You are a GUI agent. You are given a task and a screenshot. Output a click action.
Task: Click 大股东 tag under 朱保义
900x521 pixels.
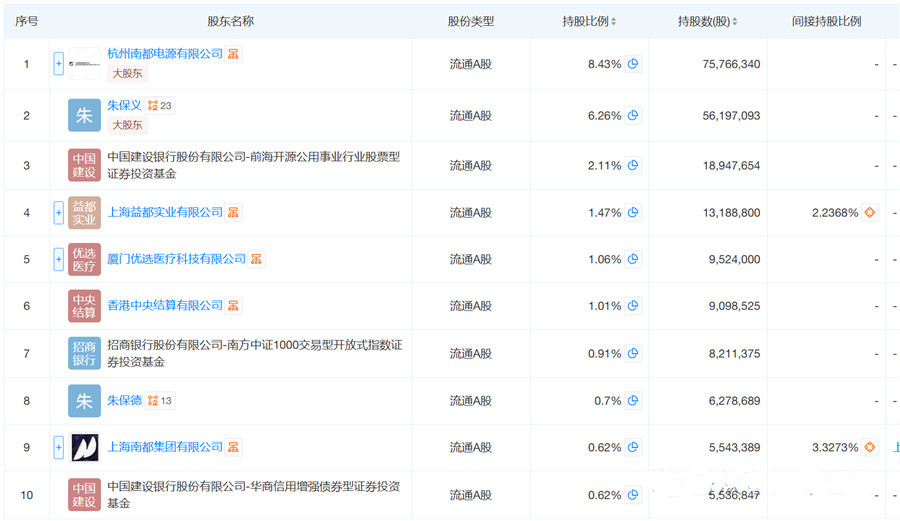click(127, 125)
